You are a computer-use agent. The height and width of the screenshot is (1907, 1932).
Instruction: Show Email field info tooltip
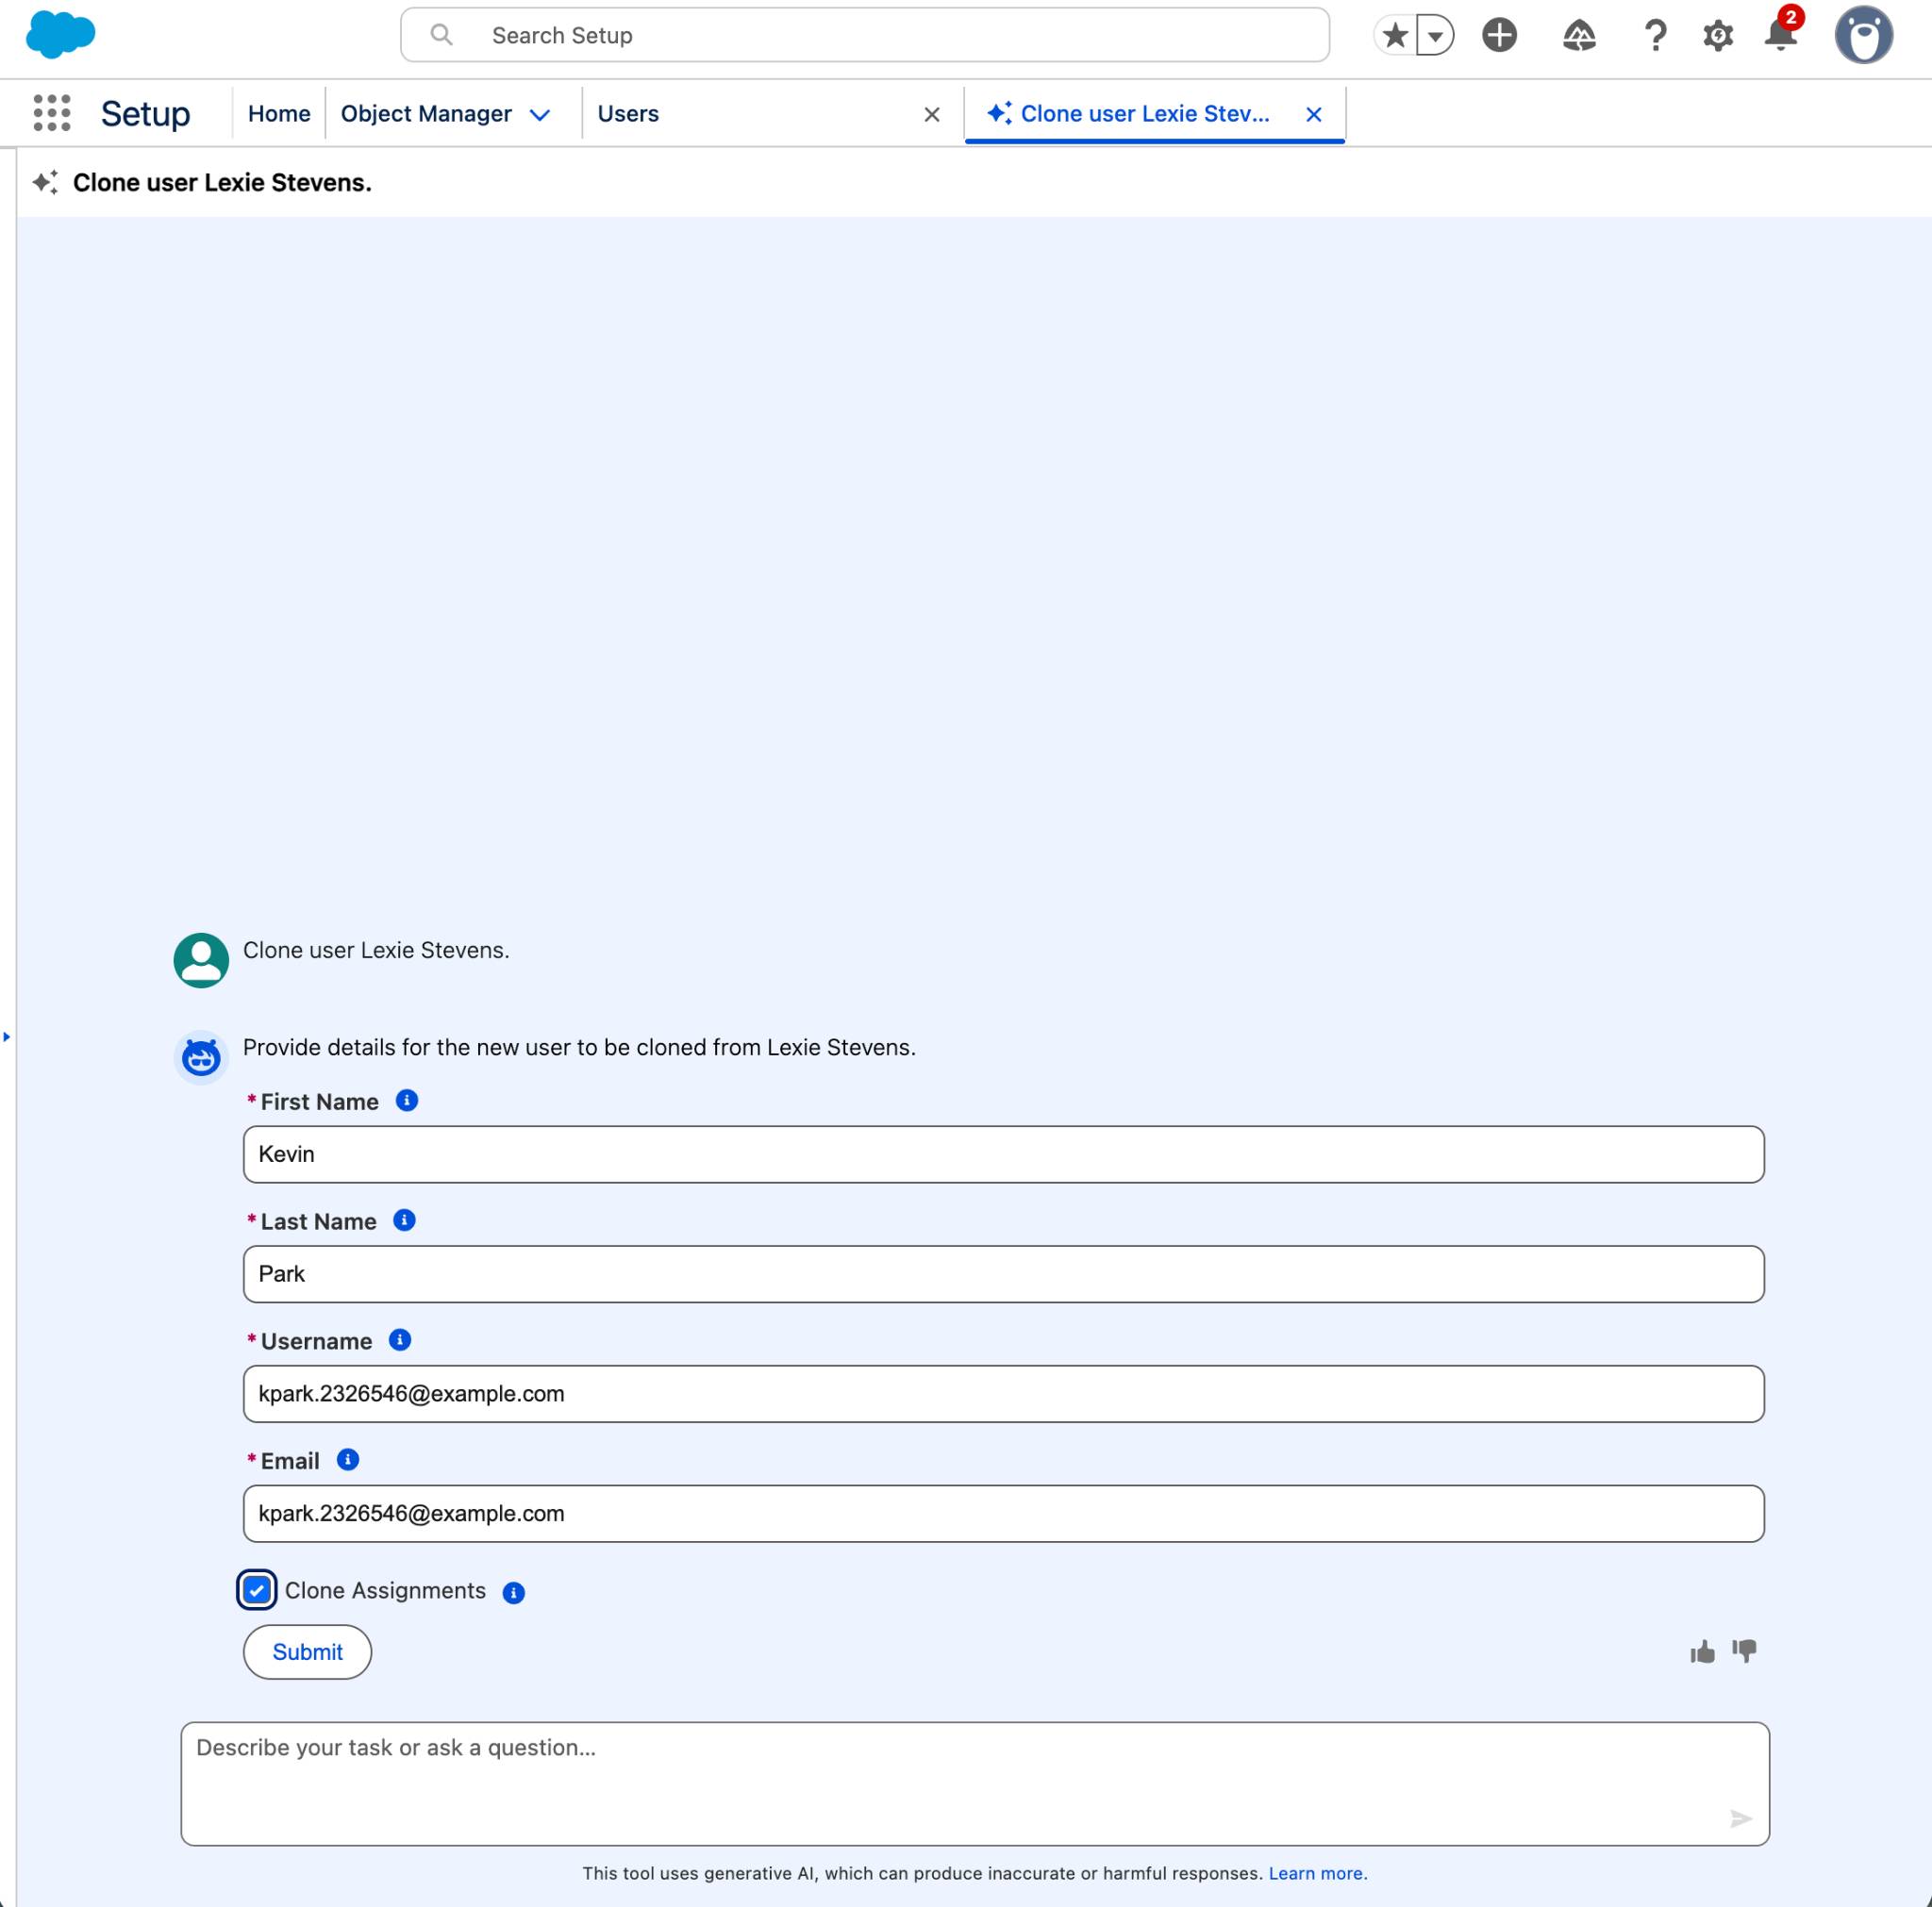[347, 1460]
